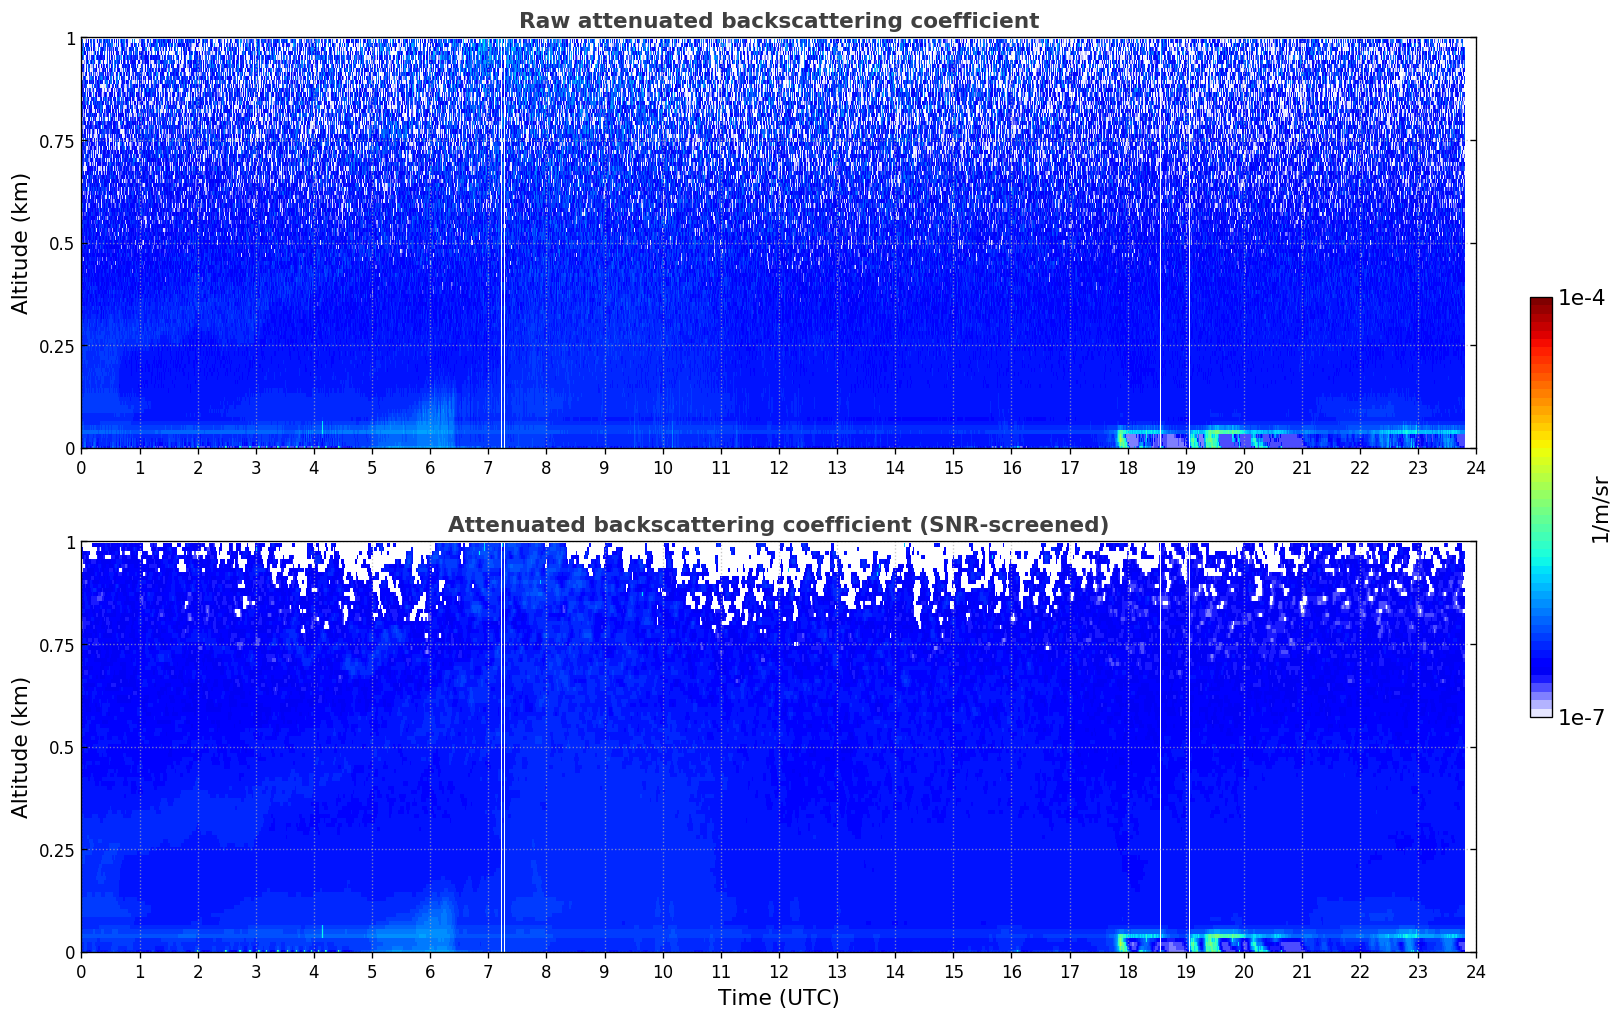This screenshot has width=1621, height=1020.
Task: Click the '0.75' altitude tick of top plot
Action: [57, 141]
